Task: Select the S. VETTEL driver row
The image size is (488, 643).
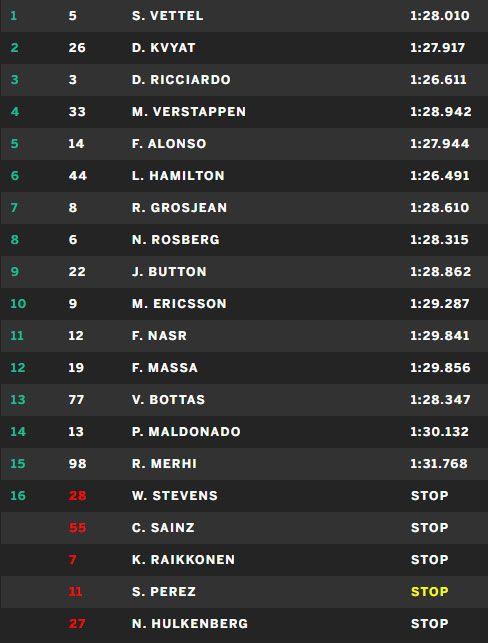Action: pyautogui.click(x=244, y=16)
